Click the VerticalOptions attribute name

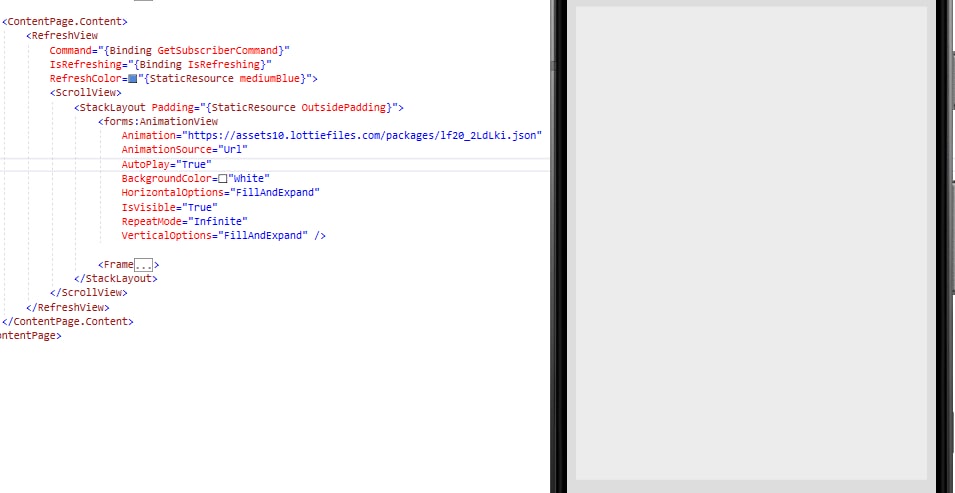pyautogui.click(x=167, y=235)
